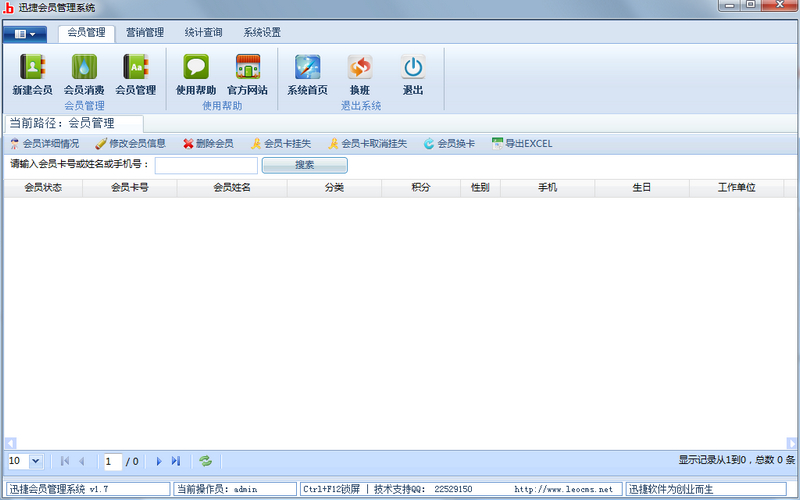The width and height of the screenshot is (800, 500).
Task: Sort by 手机 column header
Action: (547, 188)
